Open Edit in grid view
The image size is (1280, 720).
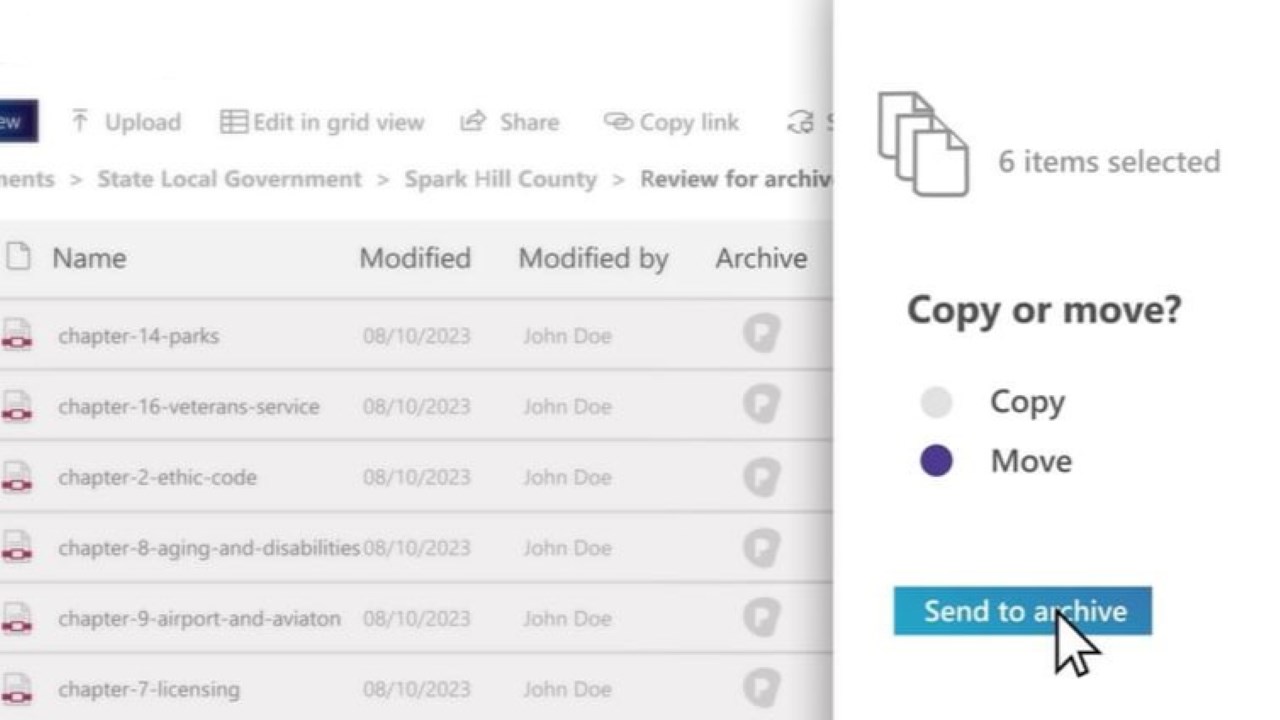pos(323,122)
